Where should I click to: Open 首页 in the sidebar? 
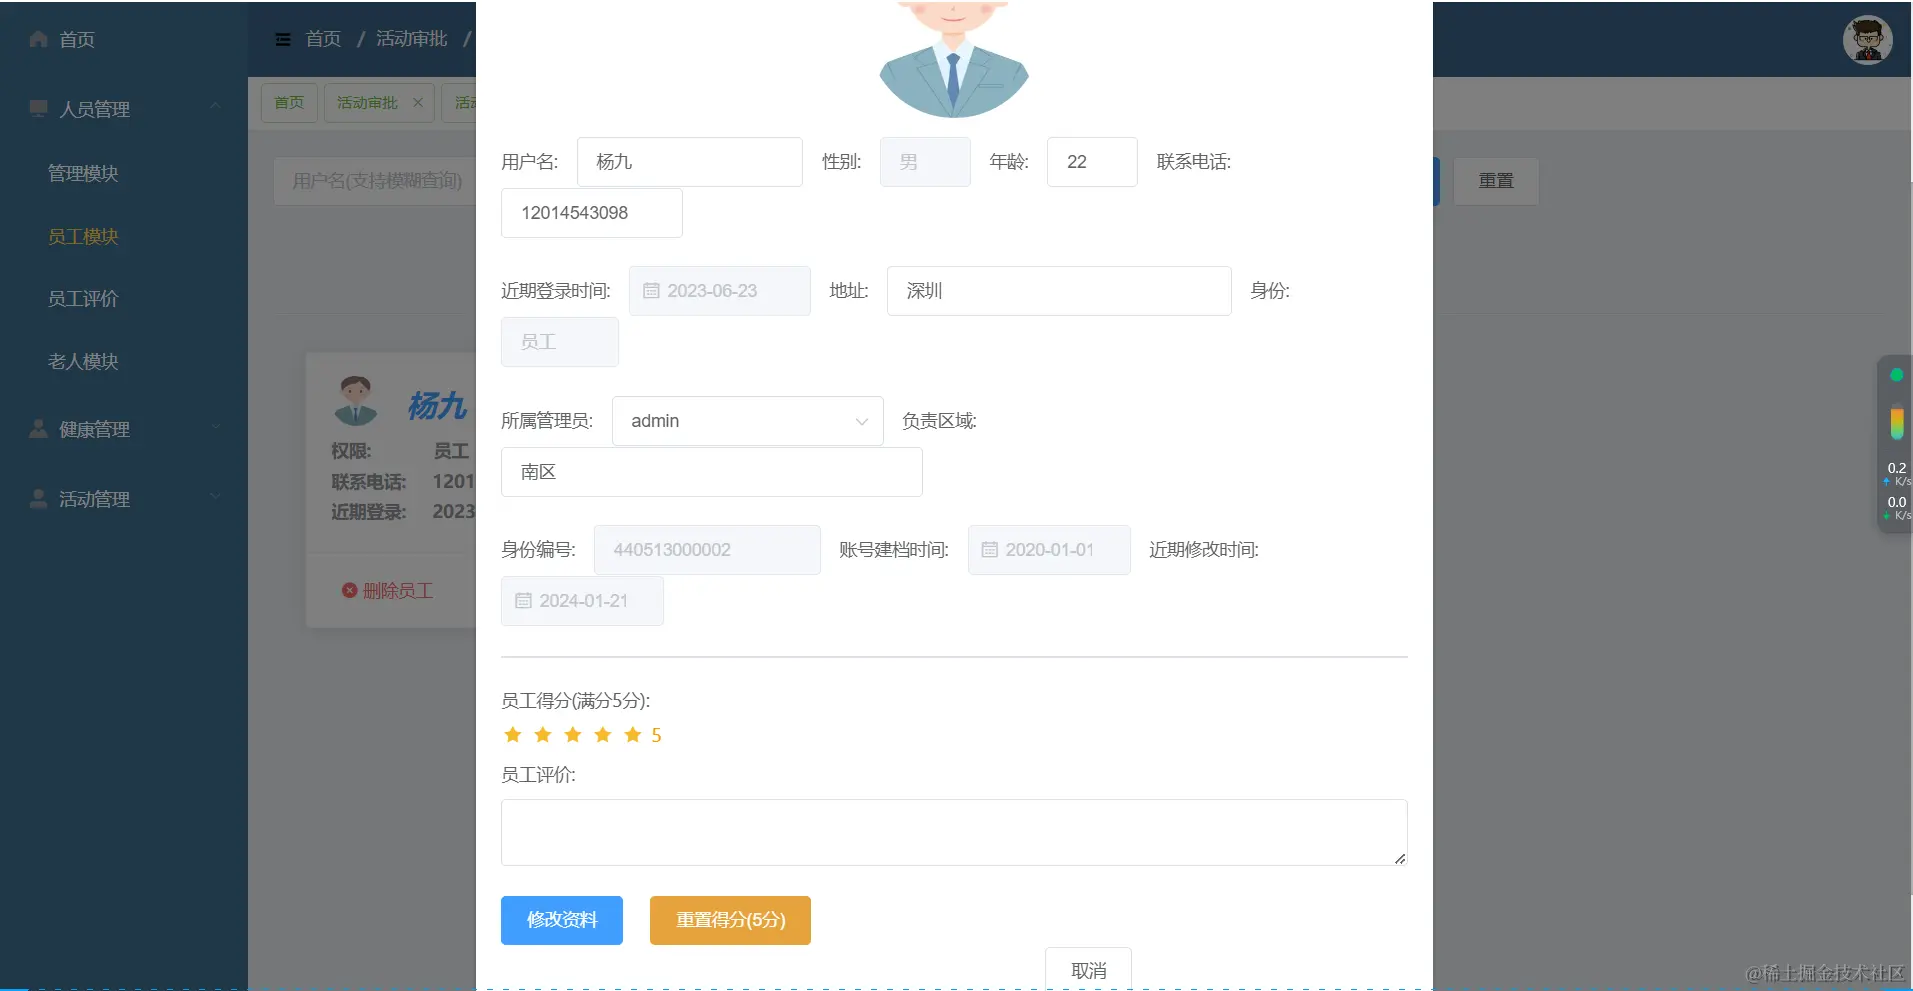click(x=77, y=40)
